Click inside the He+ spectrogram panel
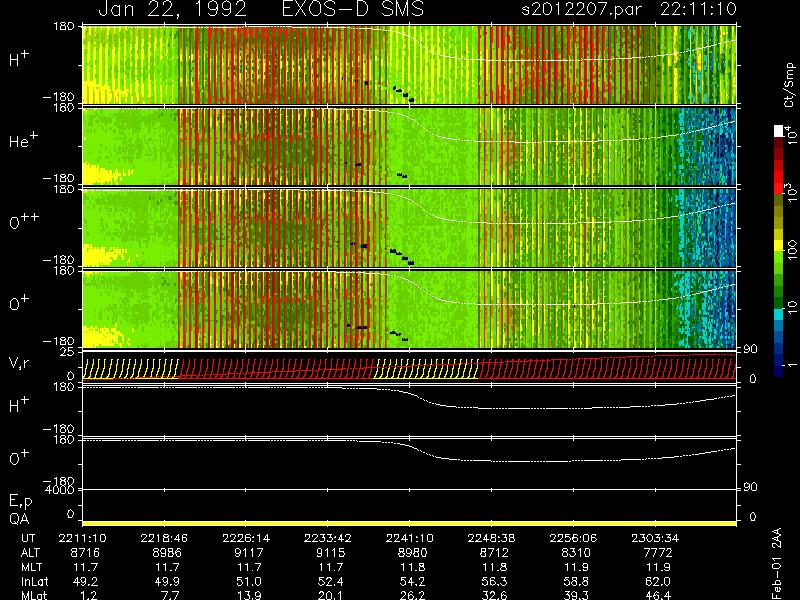The image size is (800, 600). 409,146
